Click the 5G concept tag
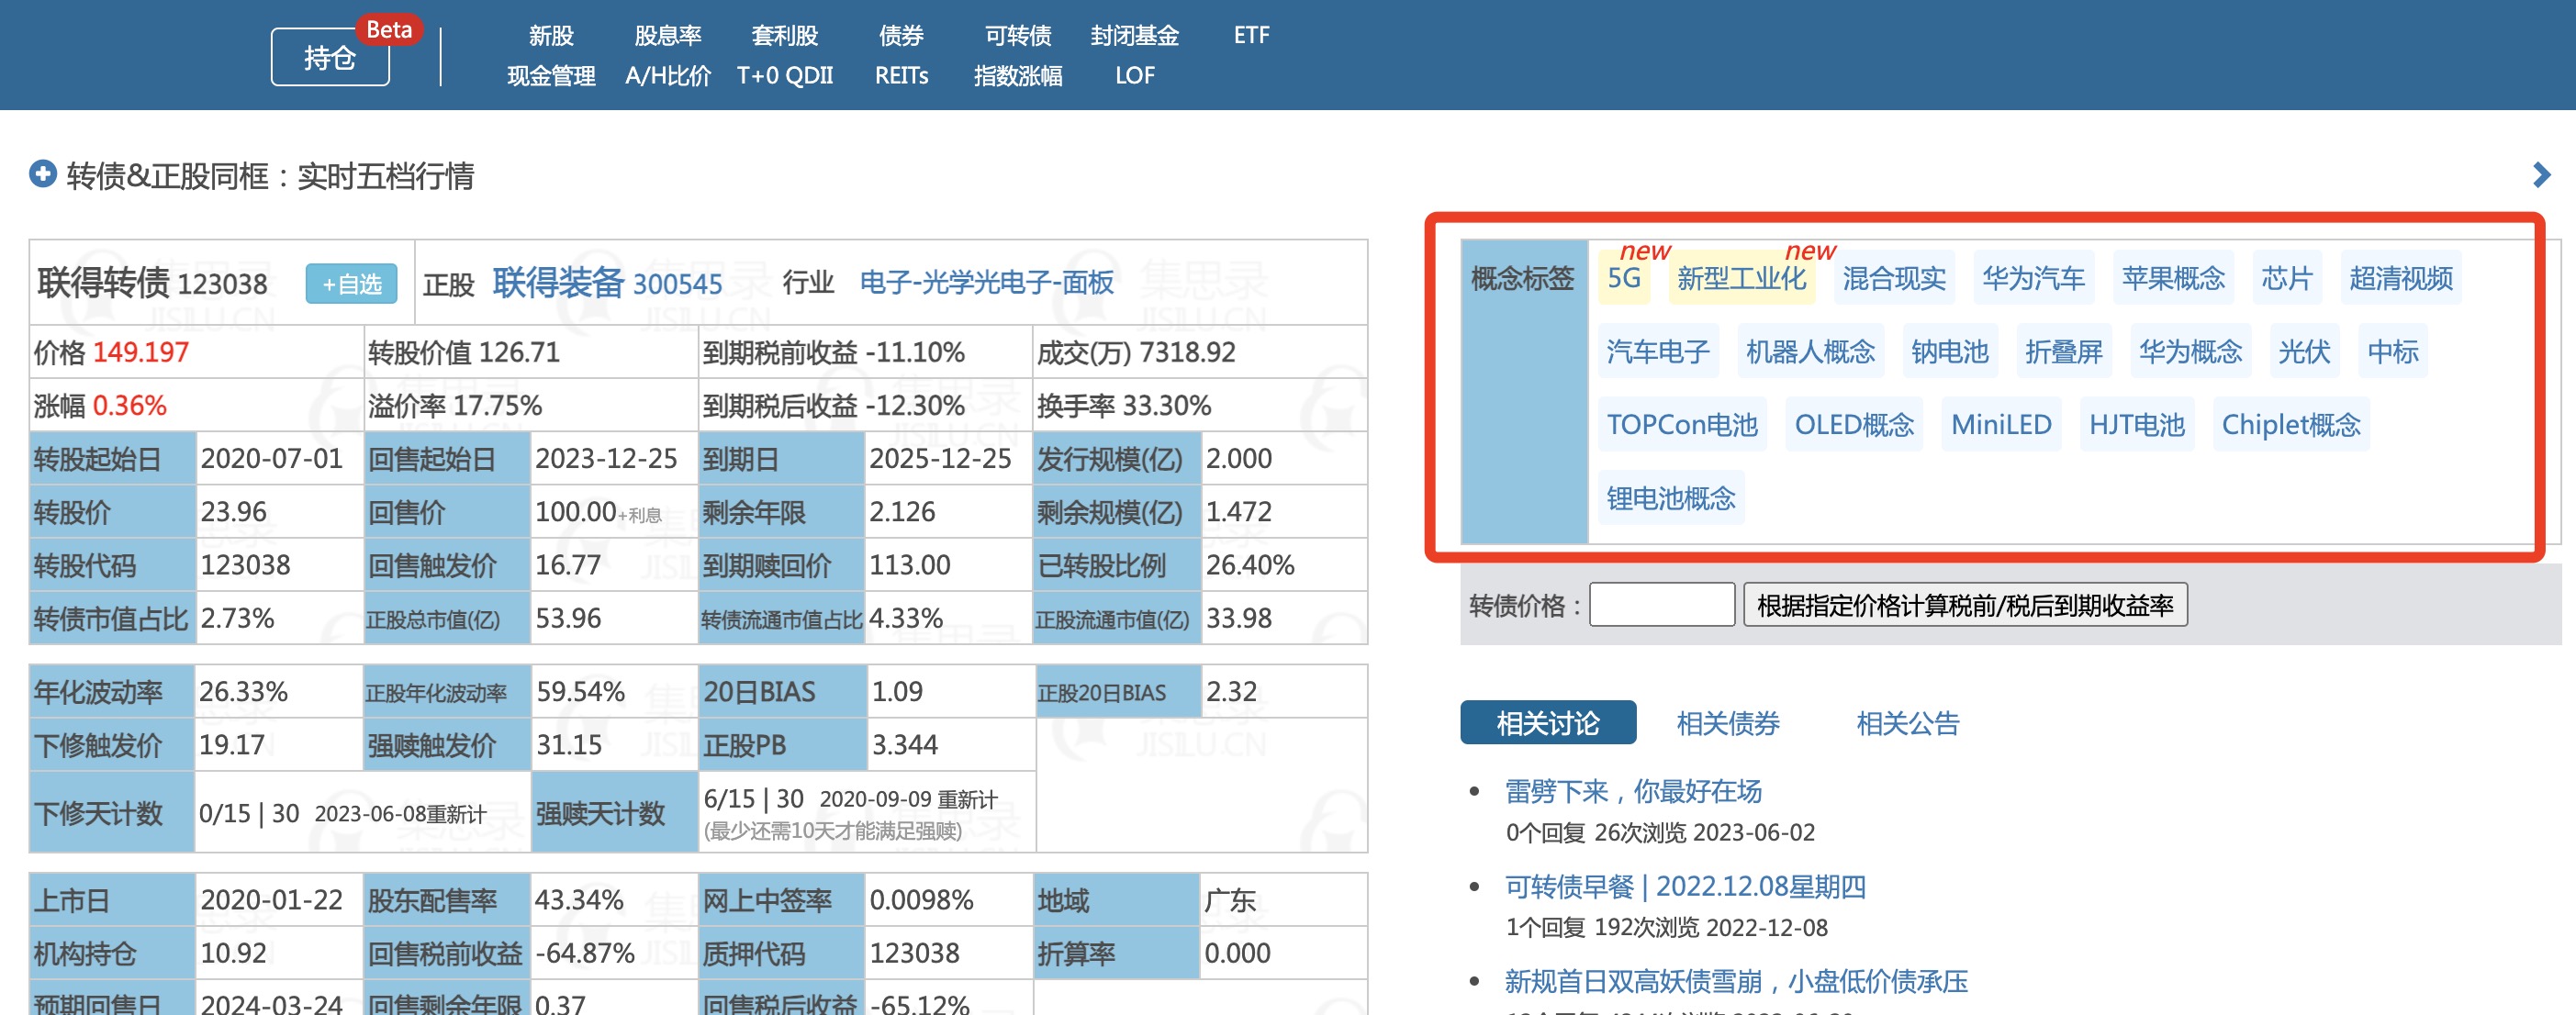The height and width of the screenshot is (1015, 2576). click(1623, 278)
